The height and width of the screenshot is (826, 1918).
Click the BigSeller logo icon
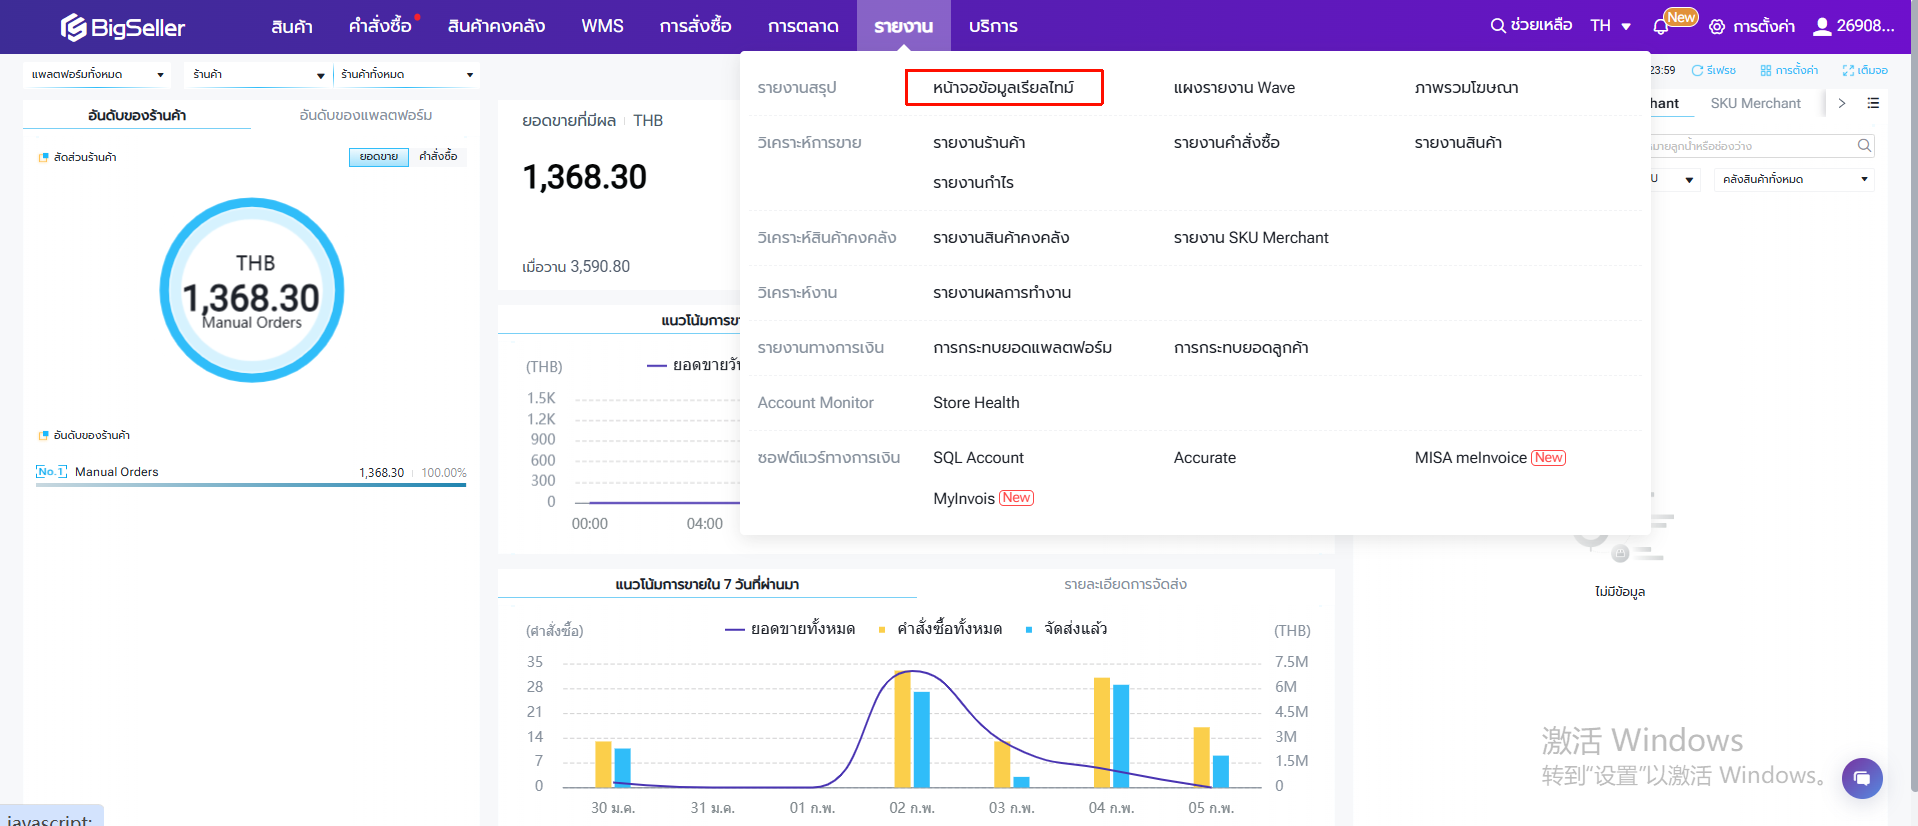click(74, 27)
